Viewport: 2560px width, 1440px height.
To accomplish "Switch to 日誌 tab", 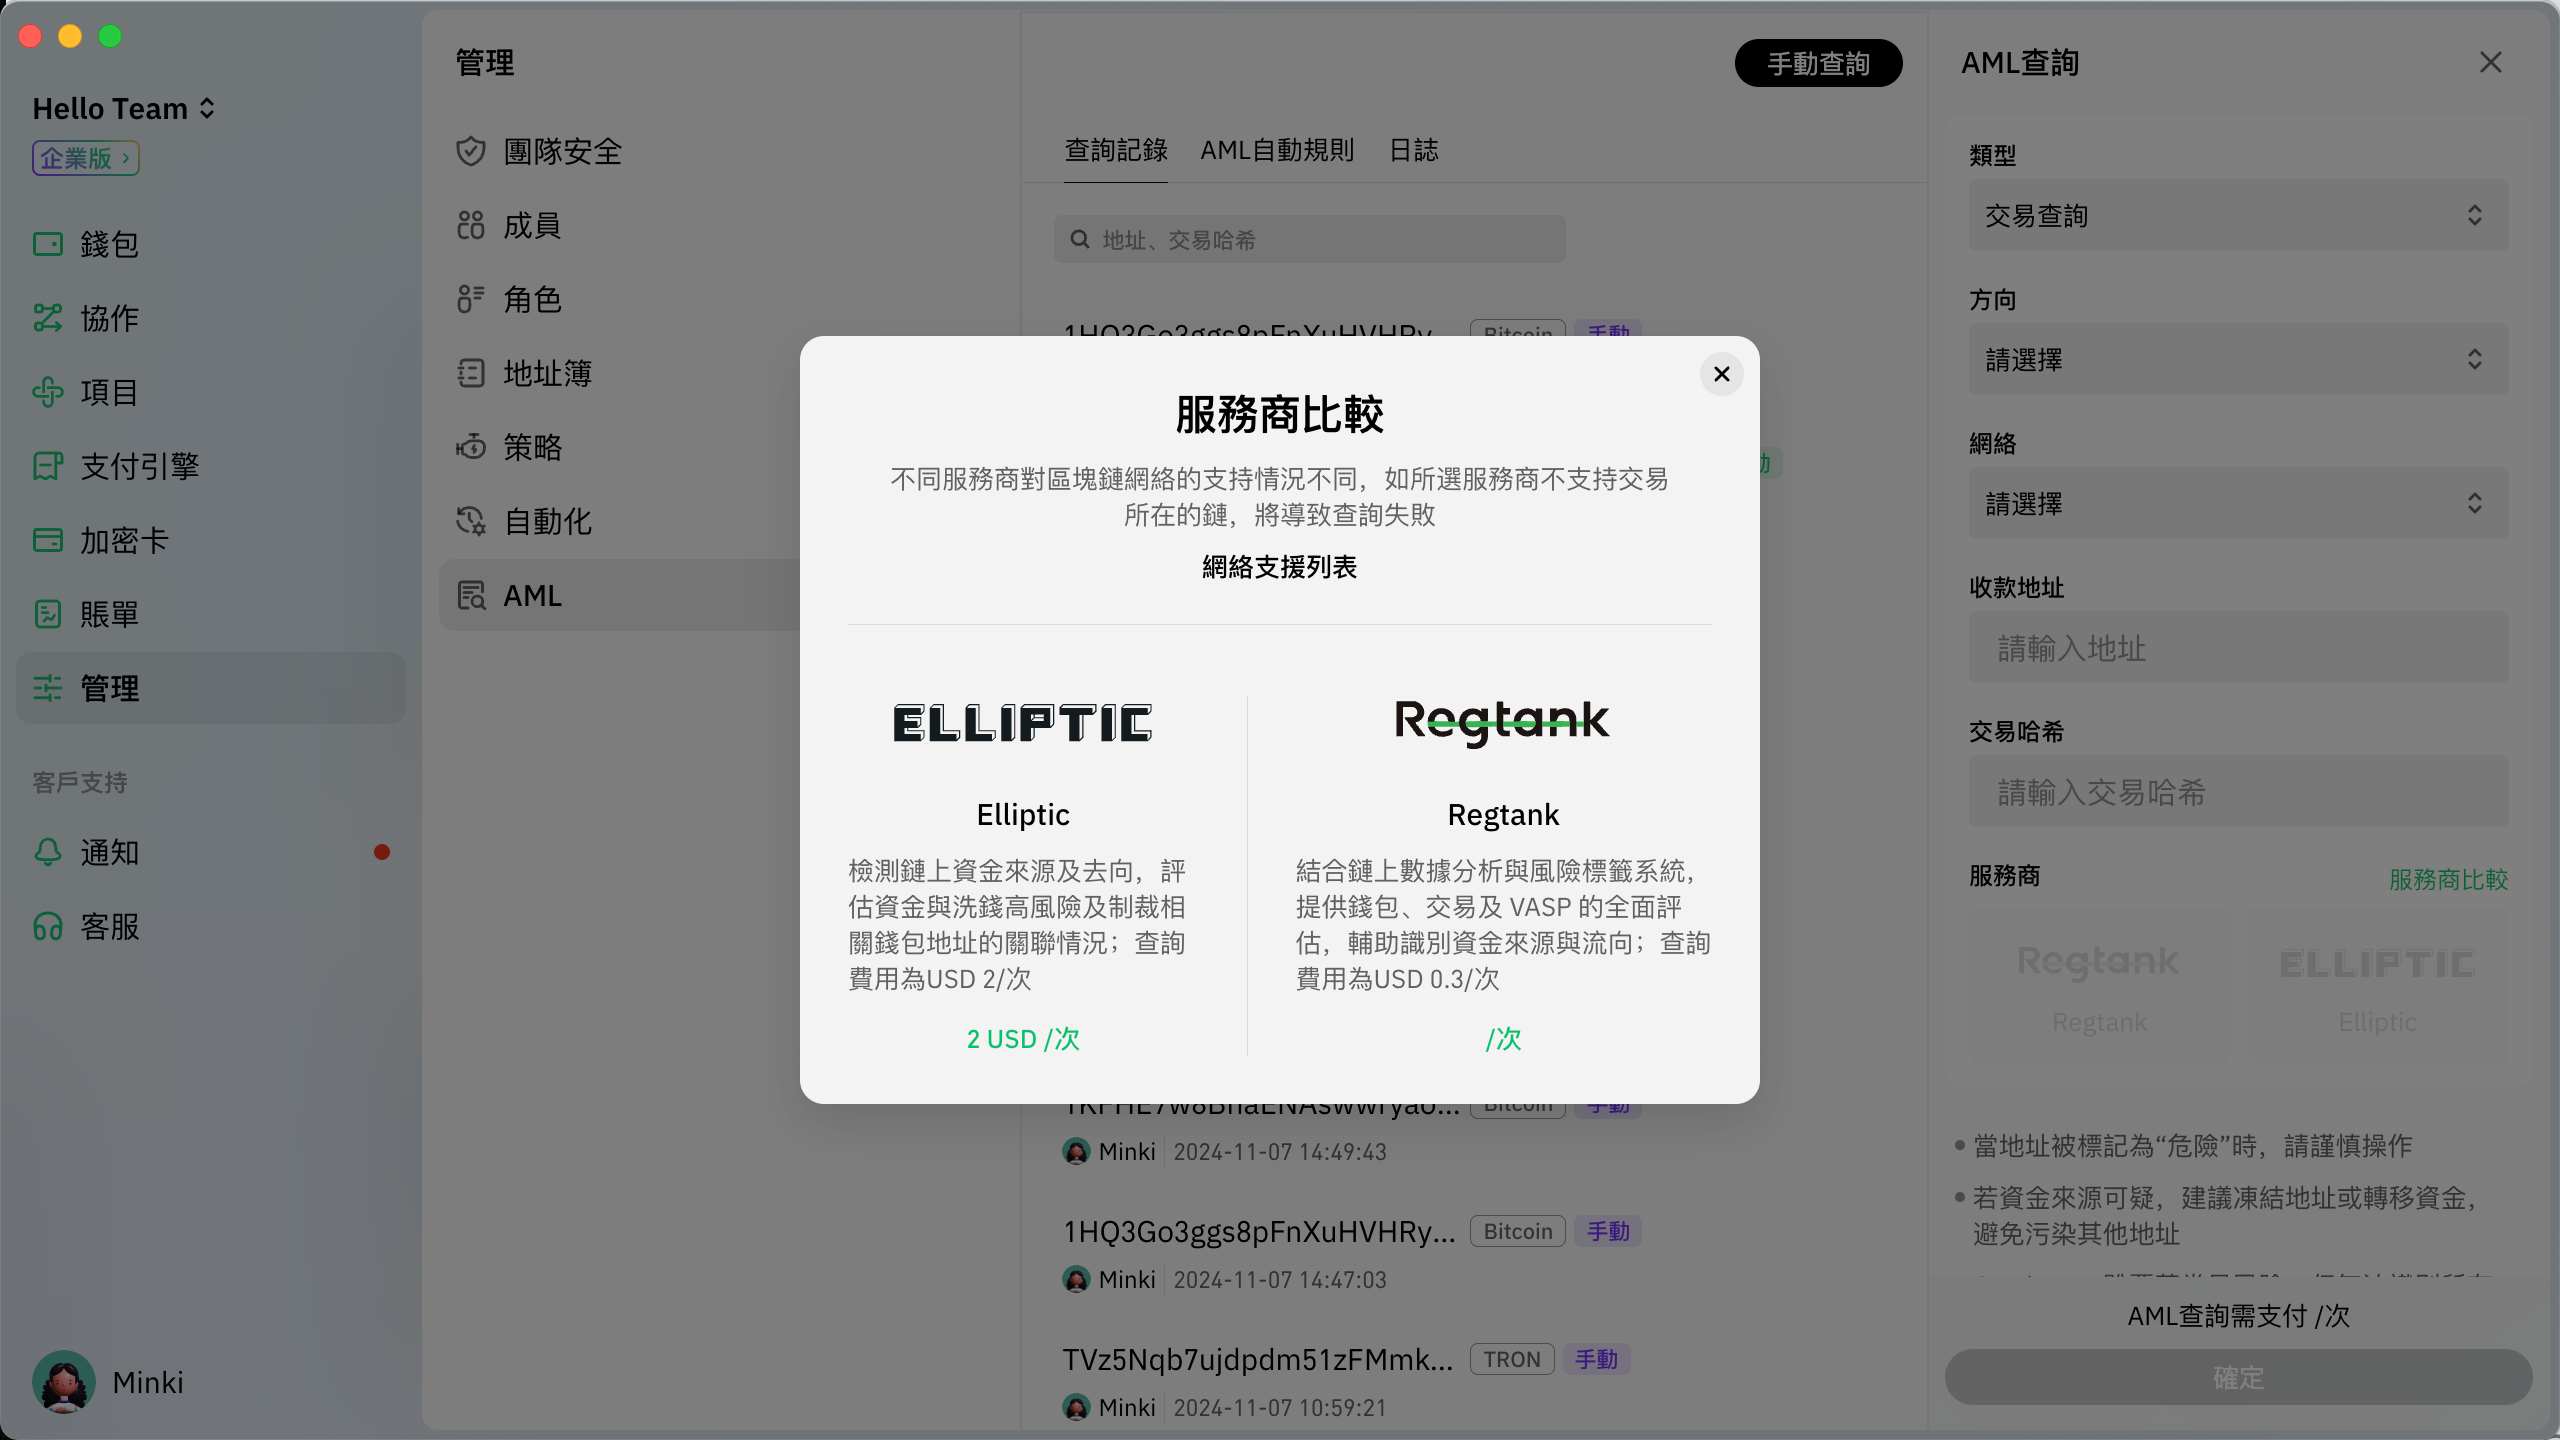I will (x=1413, y=151).
